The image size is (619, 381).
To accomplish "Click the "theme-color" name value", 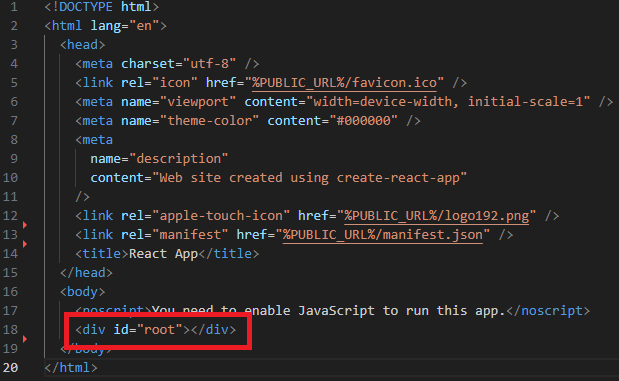I will pyautogui.click(x=209, y=121).
